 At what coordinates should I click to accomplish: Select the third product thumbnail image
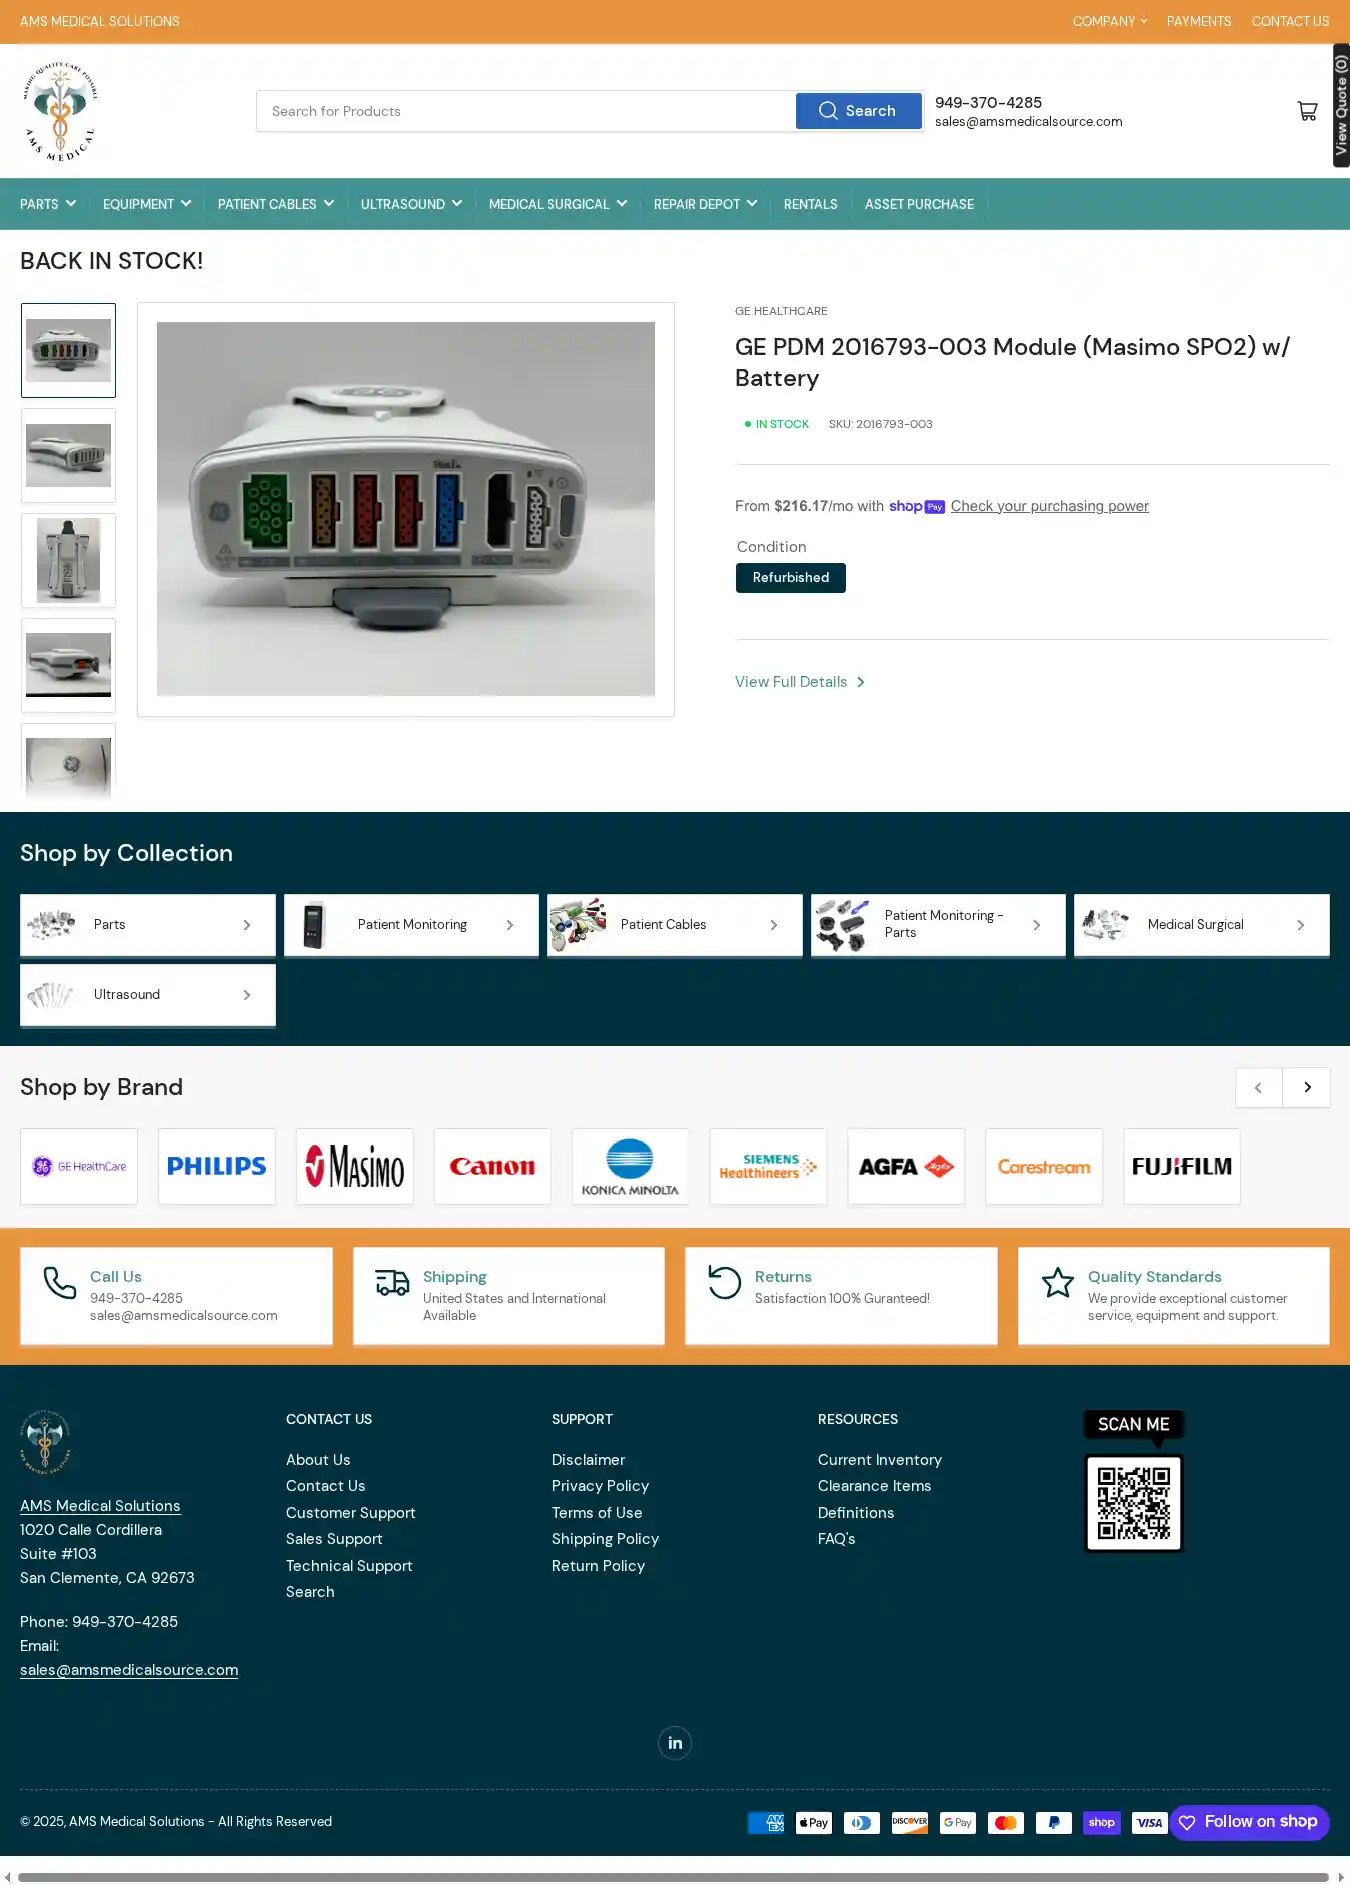tap(69, 561)
